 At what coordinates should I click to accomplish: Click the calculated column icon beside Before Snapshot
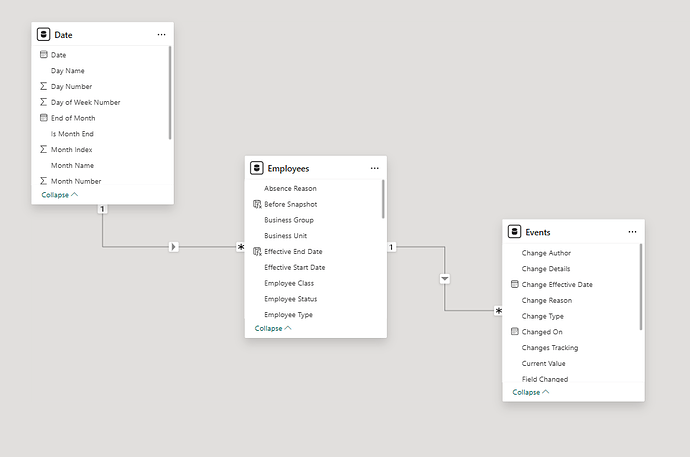(x=256, y=204)
